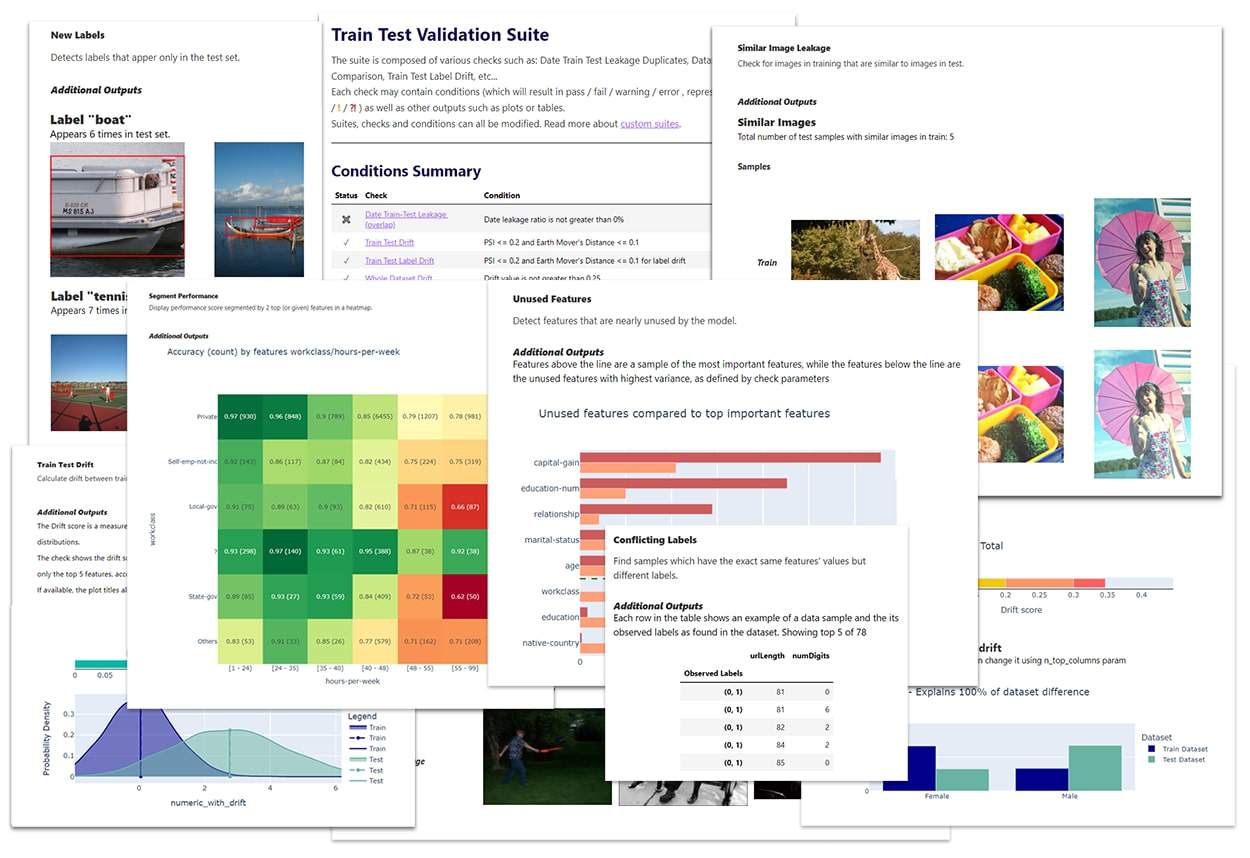Click the 'Private' workclass axis label

point(206,415)
